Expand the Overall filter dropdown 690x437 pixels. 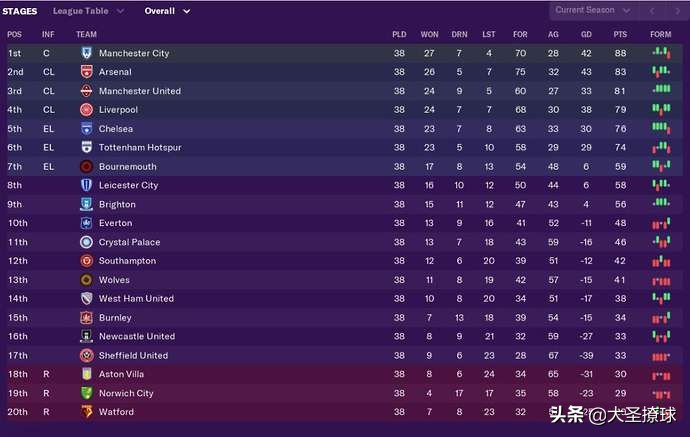click(167, 11)
